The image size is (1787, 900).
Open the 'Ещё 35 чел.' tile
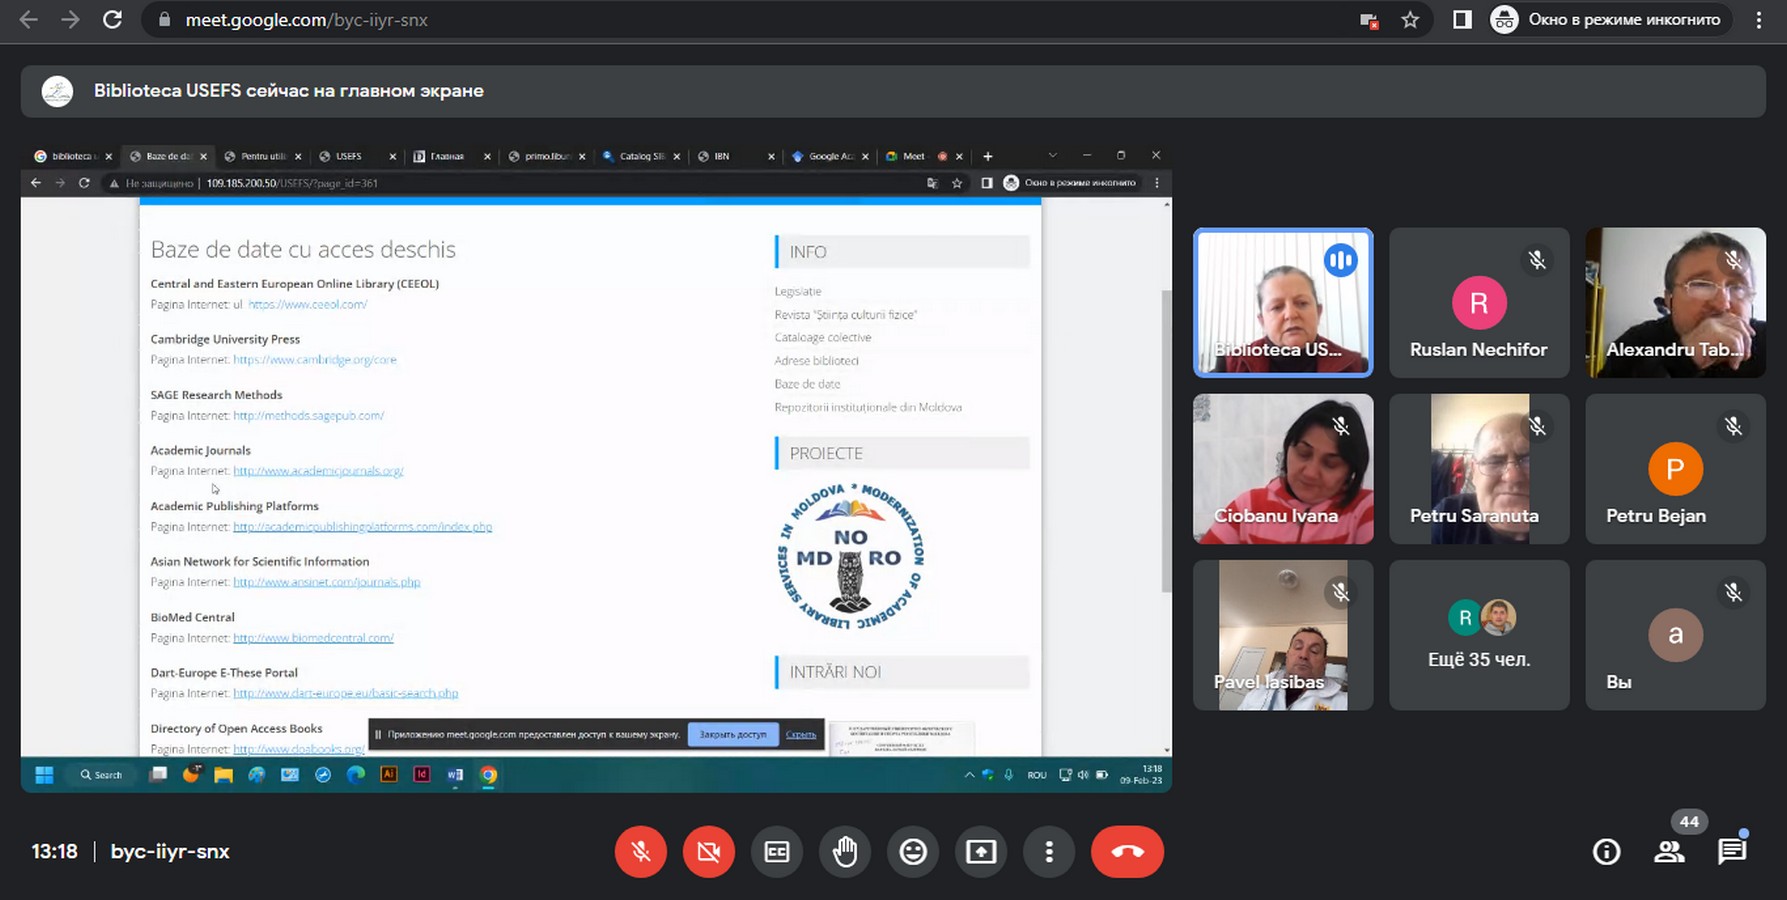(x=1479, y=635)
